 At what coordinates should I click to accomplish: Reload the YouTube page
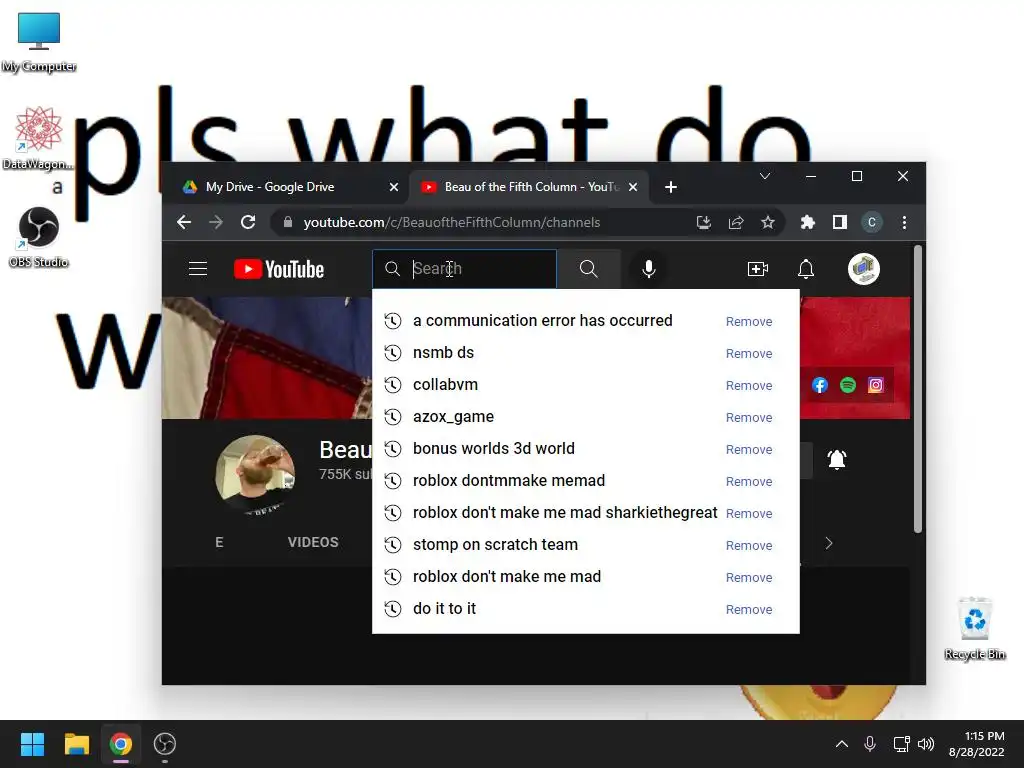(x=248, y=222)
